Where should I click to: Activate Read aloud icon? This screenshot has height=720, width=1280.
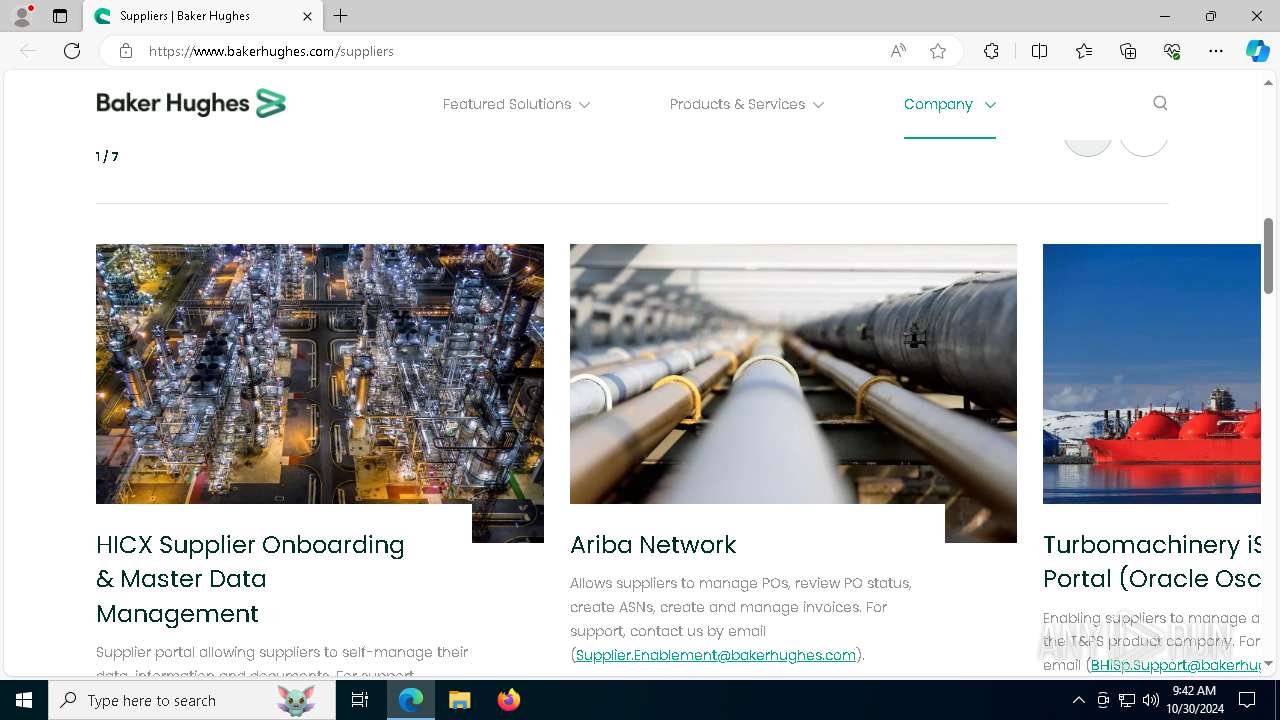point(898,51)
